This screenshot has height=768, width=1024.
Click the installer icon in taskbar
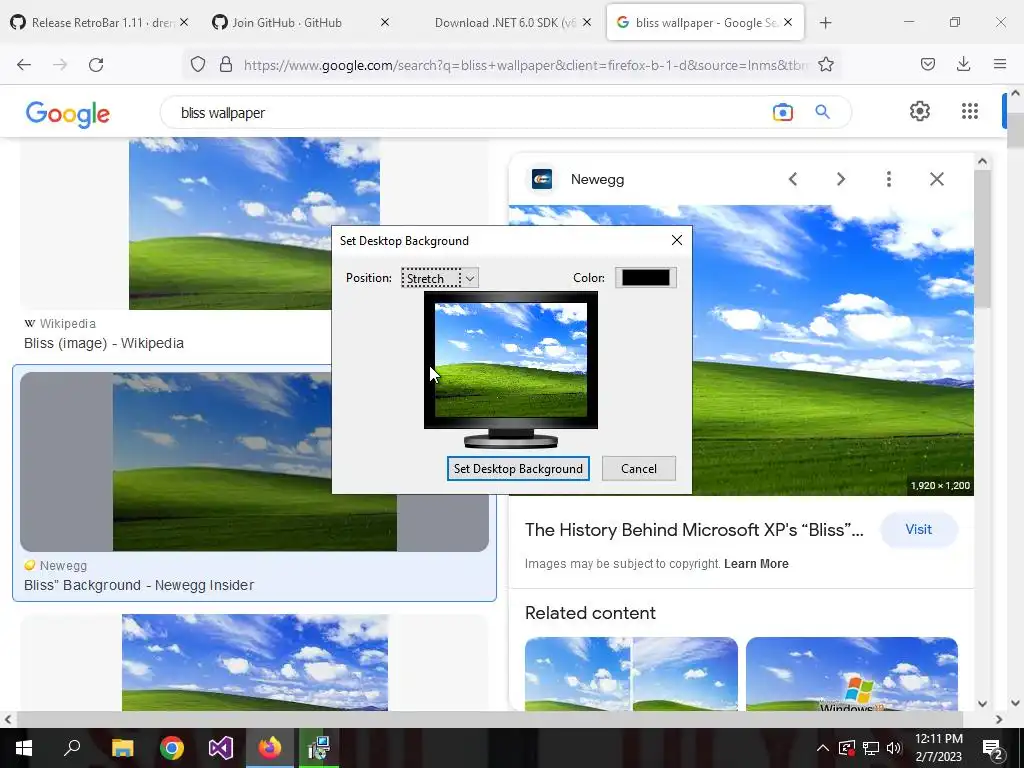pos(319,748)
